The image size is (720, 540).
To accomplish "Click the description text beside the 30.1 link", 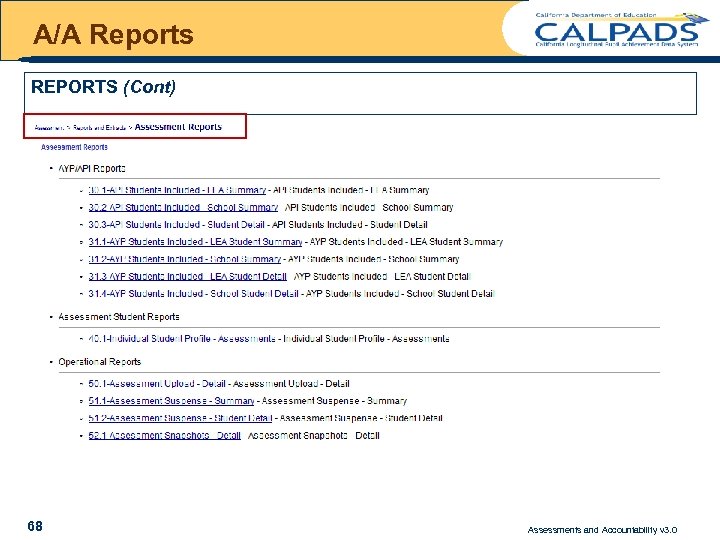I will pyautogui.click(x=351, y=190).
